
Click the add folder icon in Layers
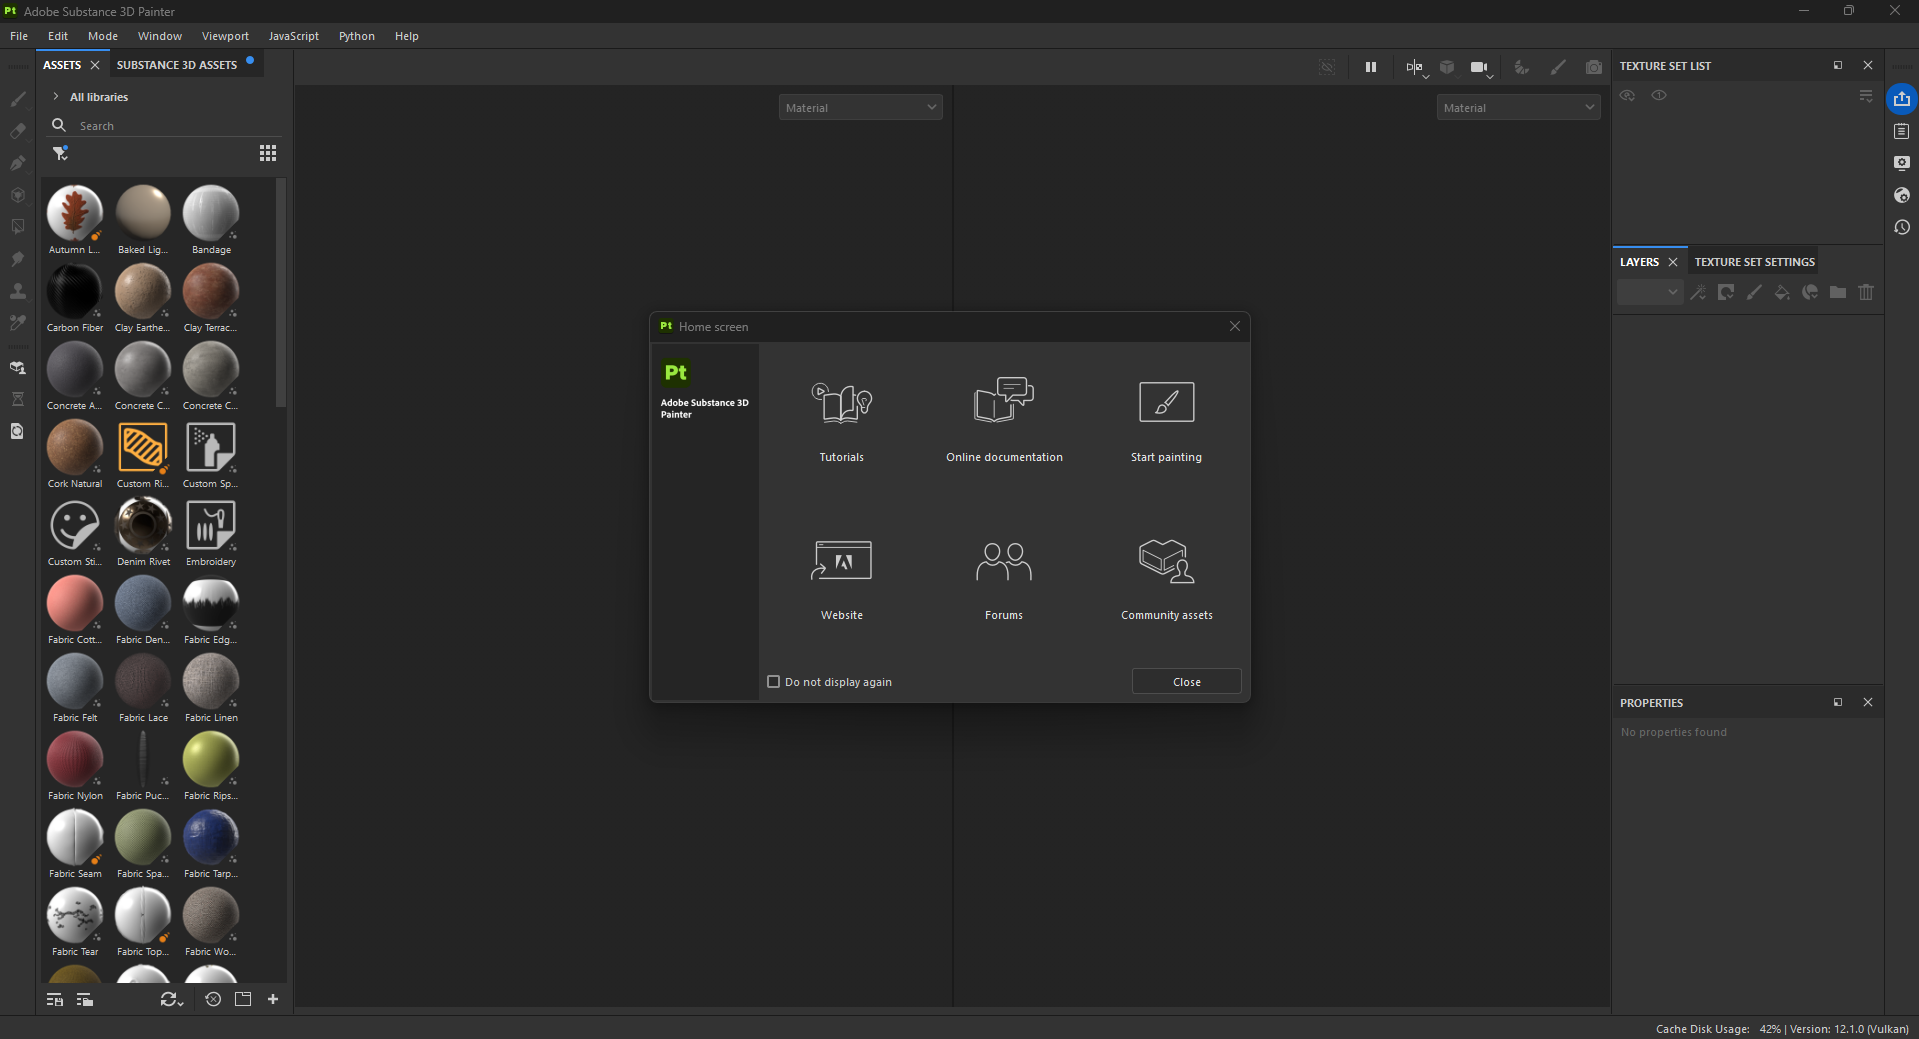click(x=1838, y=292)
